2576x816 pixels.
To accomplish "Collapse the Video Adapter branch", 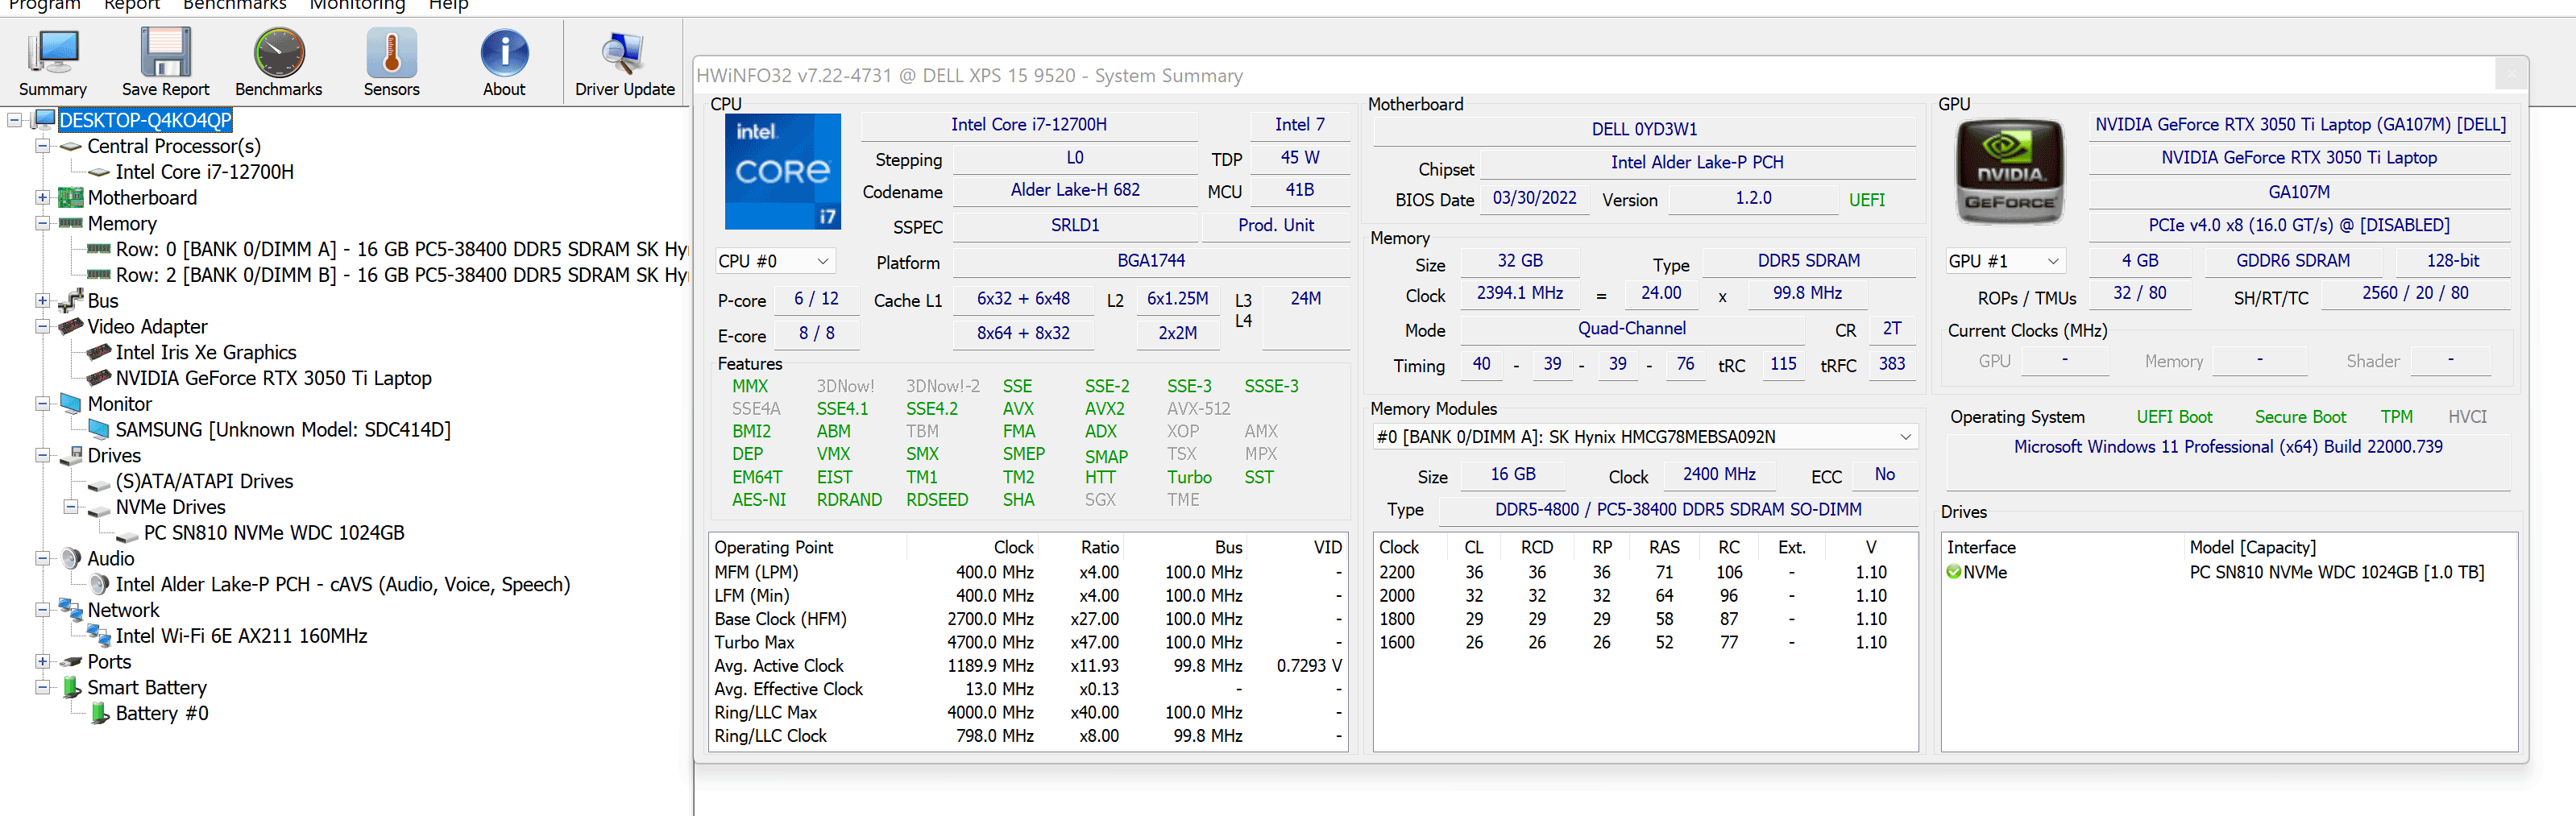I will [x=42, y=326].
